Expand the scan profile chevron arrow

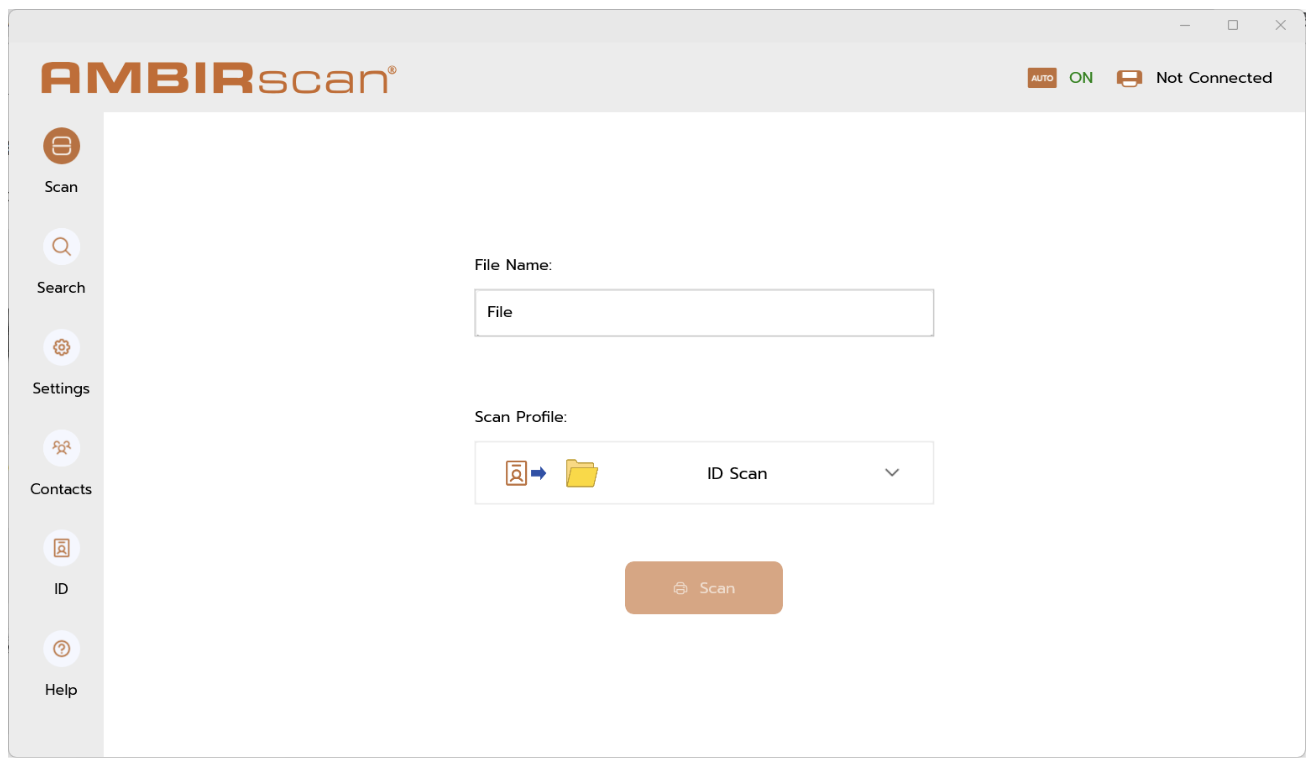click(891, 472)
